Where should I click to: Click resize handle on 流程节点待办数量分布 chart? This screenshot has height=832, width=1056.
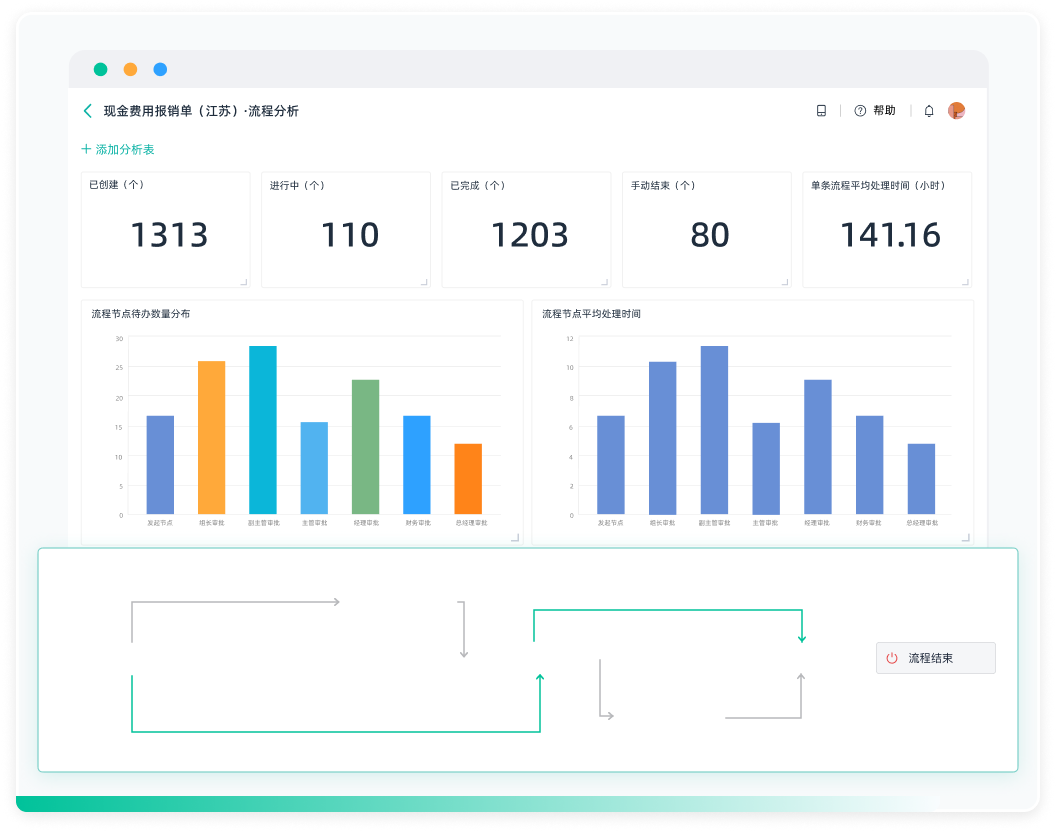[515, 538]
